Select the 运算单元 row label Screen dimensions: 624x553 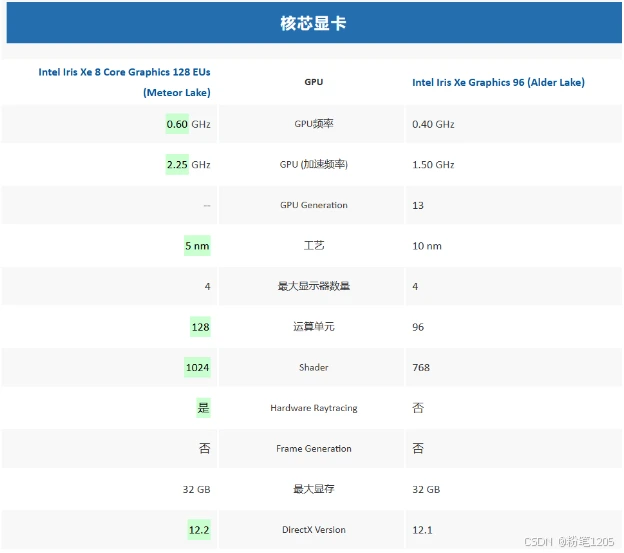point(314,327)
